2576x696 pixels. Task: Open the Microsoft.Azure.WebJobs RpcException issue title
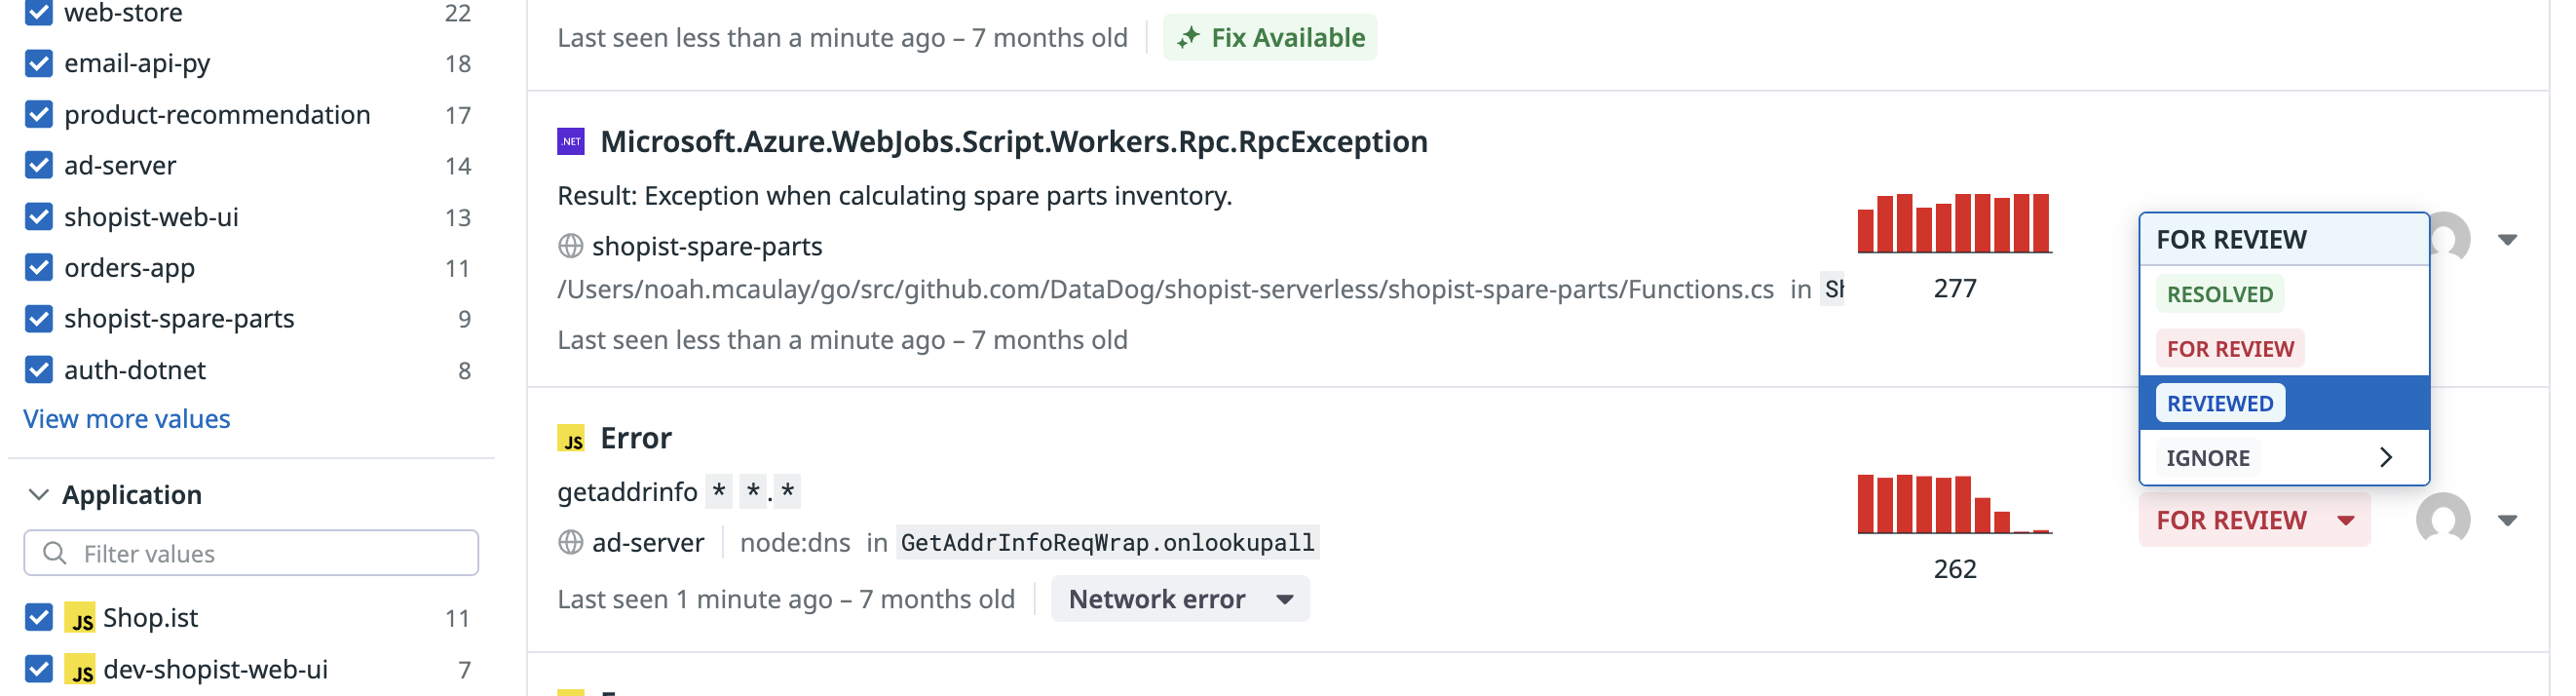click(x=1013, y=141)
